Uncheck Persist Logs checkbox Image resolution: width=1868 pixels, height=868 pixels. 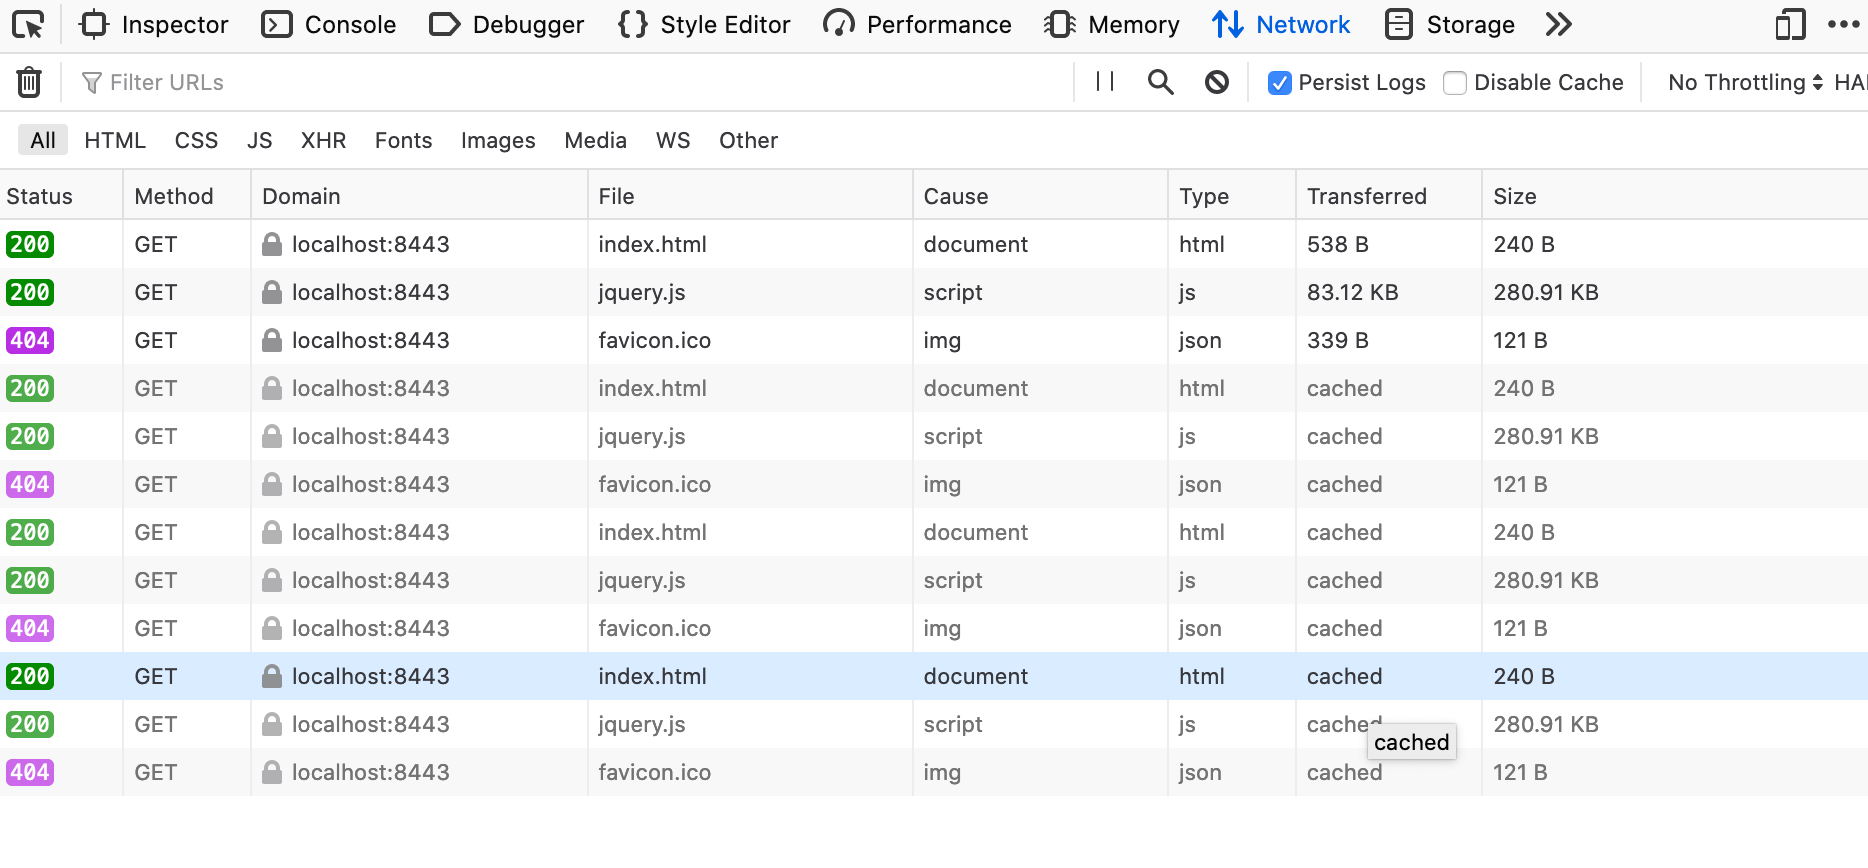point(1279,83)
